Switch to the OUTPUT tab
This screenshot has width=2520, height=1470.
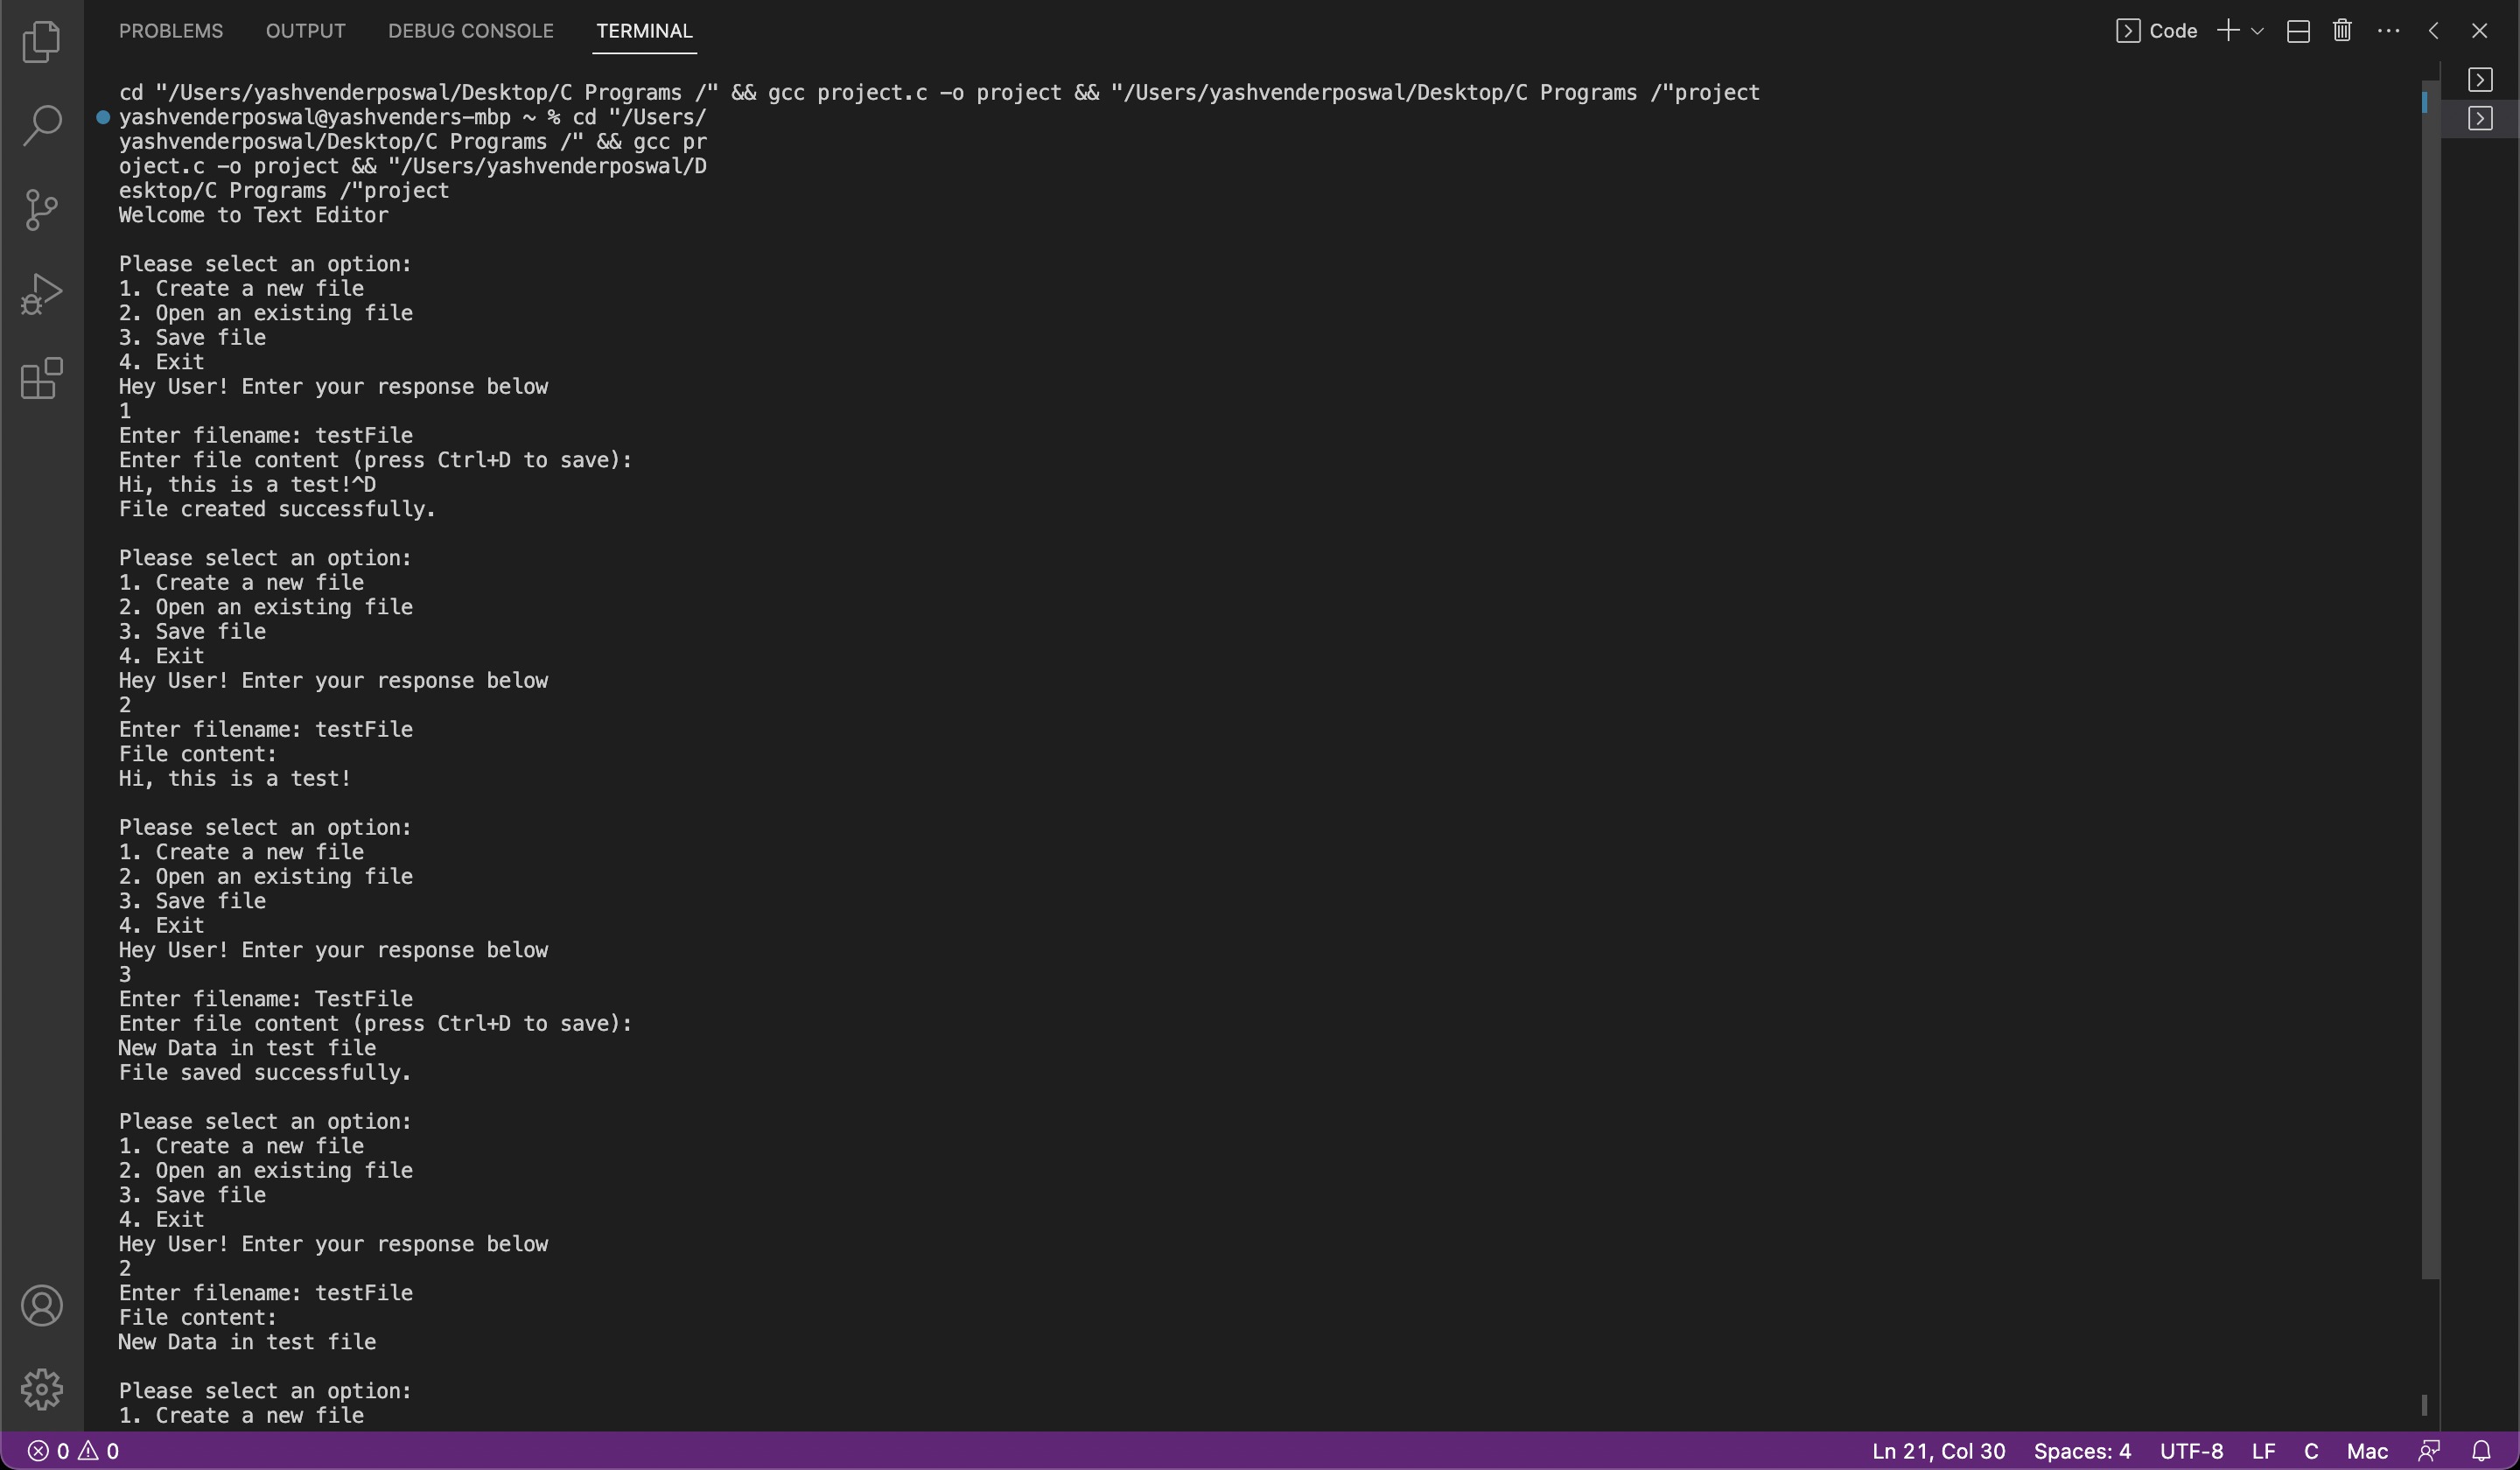[305, 31]
